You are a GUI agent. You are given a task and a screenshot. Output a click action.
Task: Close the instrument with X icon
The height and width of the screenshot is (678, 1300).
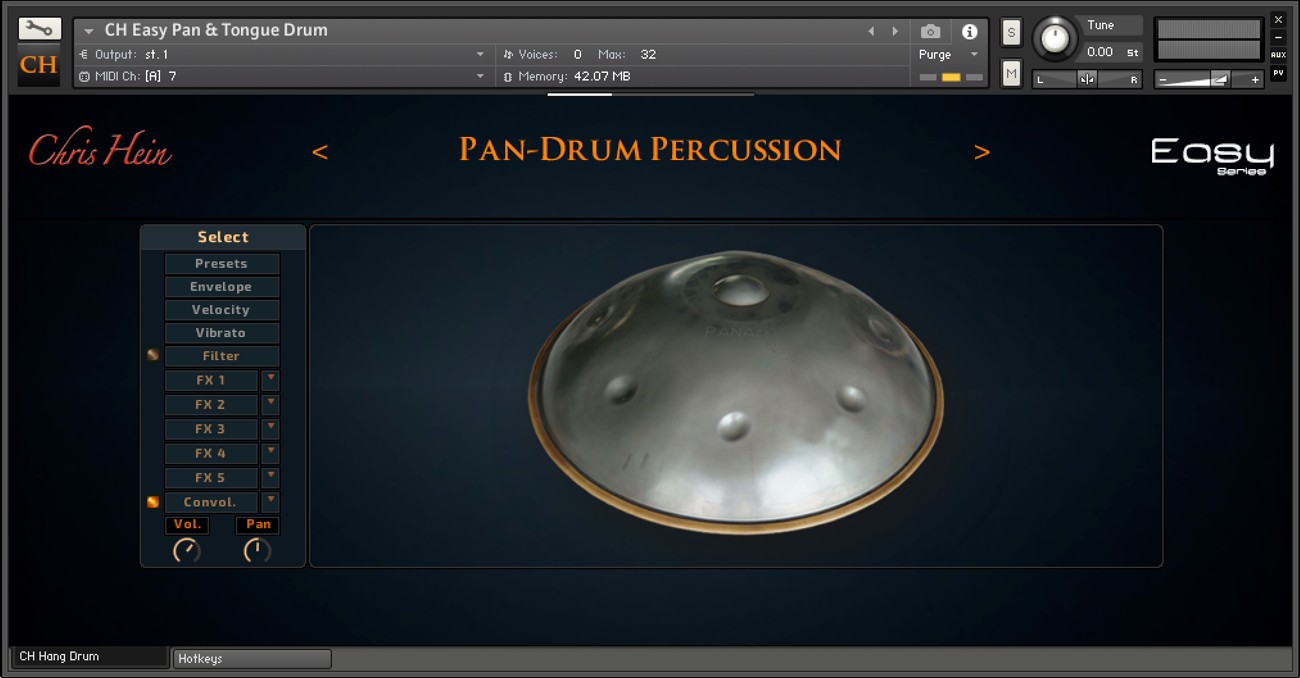coord(1278,19)
